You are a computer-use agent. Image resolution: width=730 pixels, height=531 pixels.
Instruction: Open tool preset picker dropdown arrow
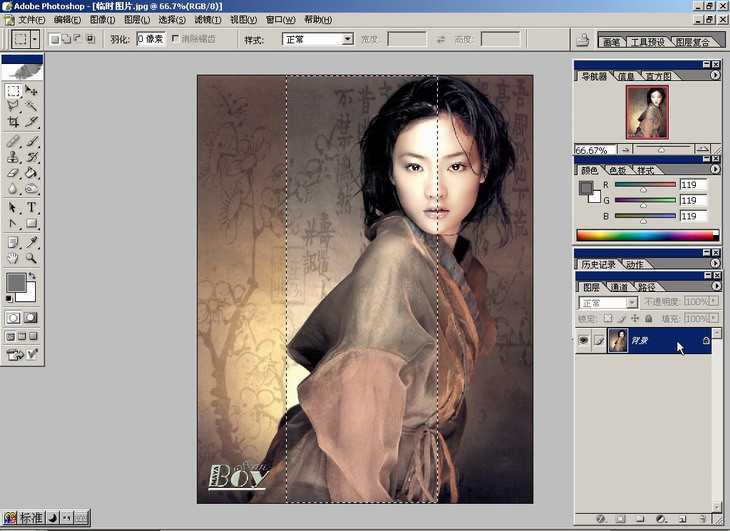pyautogui.click(x=35, y=40)
